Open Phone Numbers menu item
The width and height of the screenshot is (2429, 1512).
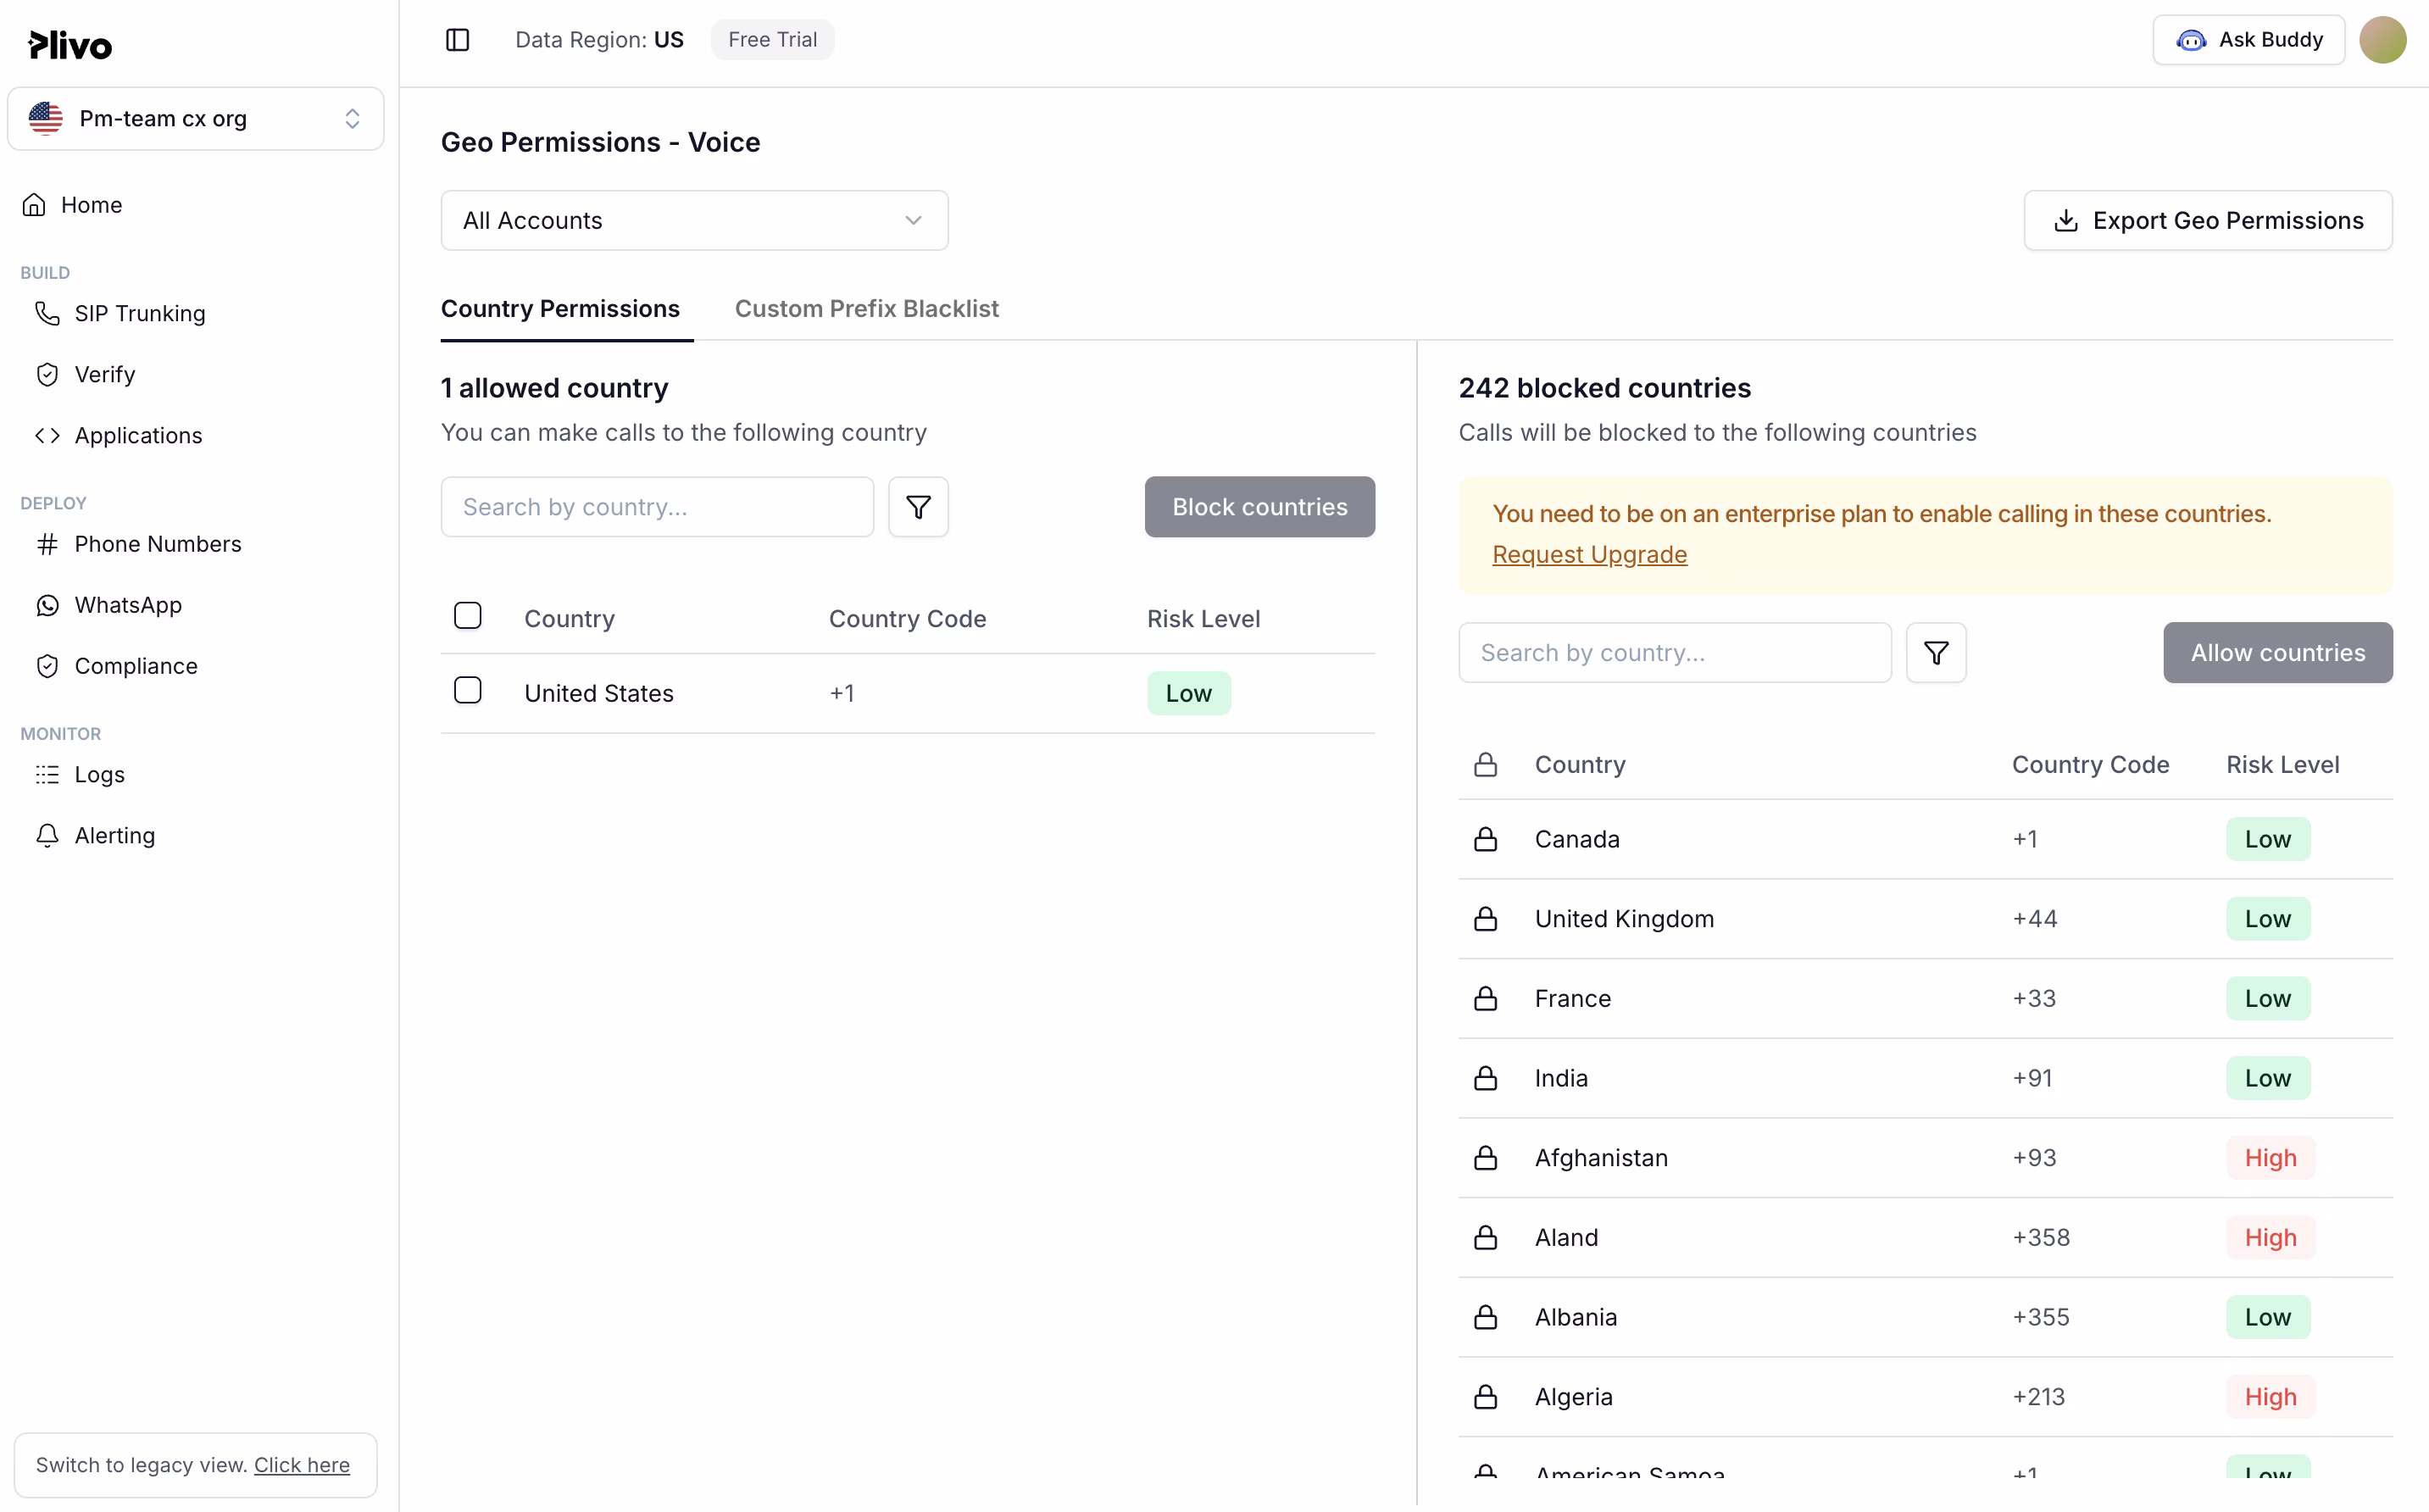pyautogui.click(x=158, y=544)
